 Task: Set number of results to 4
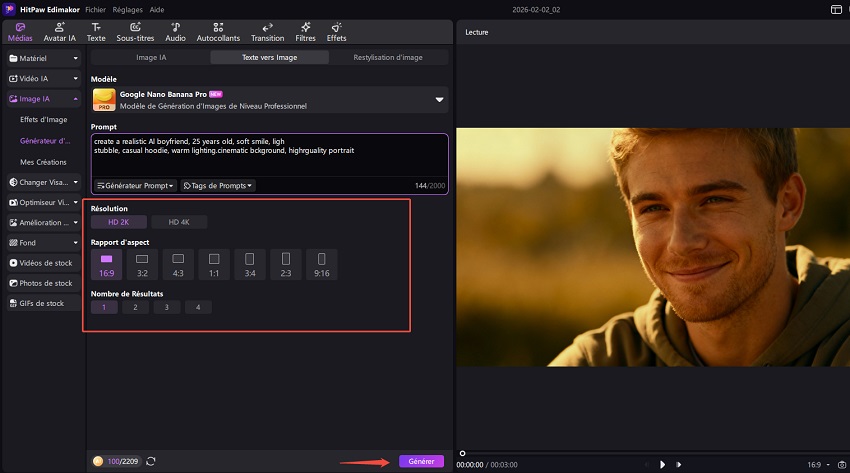click(198, 307)
